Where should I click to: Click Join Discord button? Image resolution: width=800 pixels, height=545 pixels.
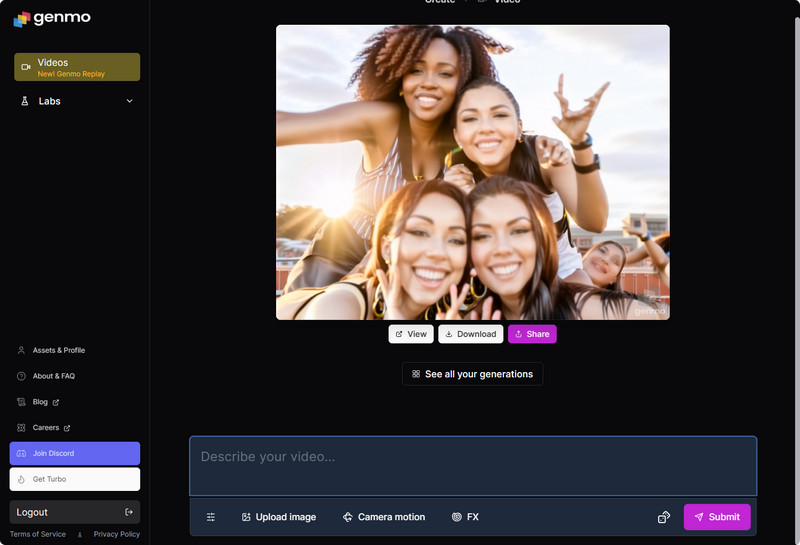point(75,453)
